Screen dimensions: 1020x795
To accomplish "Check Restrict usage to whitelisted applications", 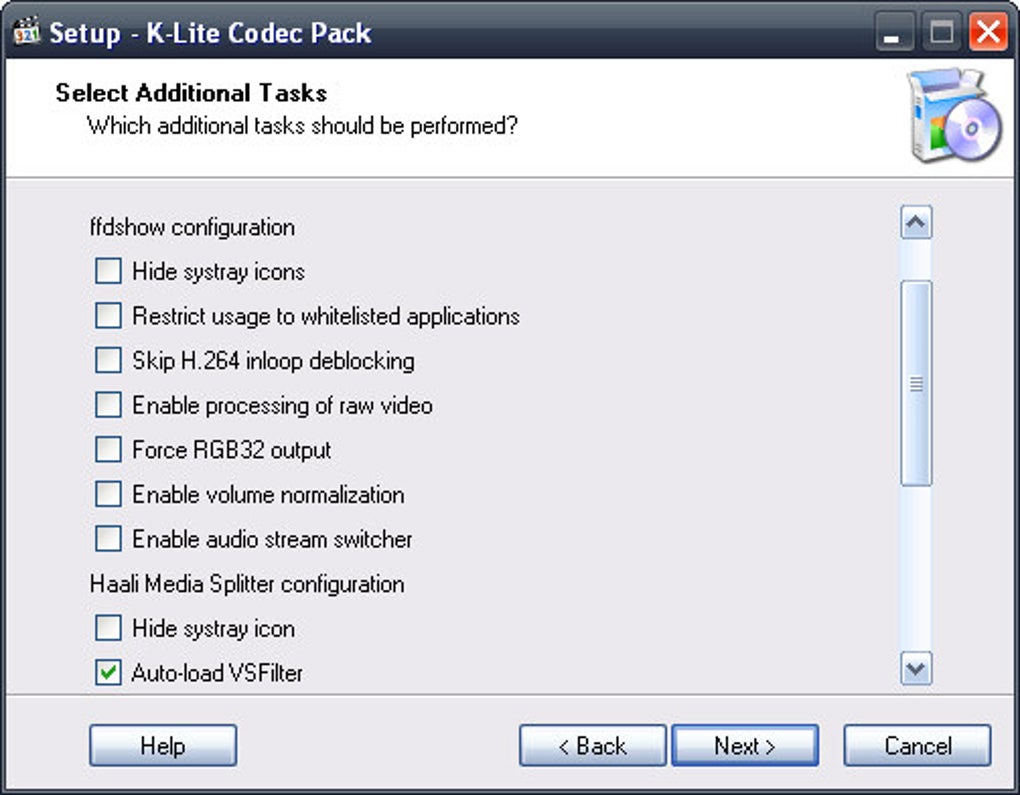I will 108,316.
